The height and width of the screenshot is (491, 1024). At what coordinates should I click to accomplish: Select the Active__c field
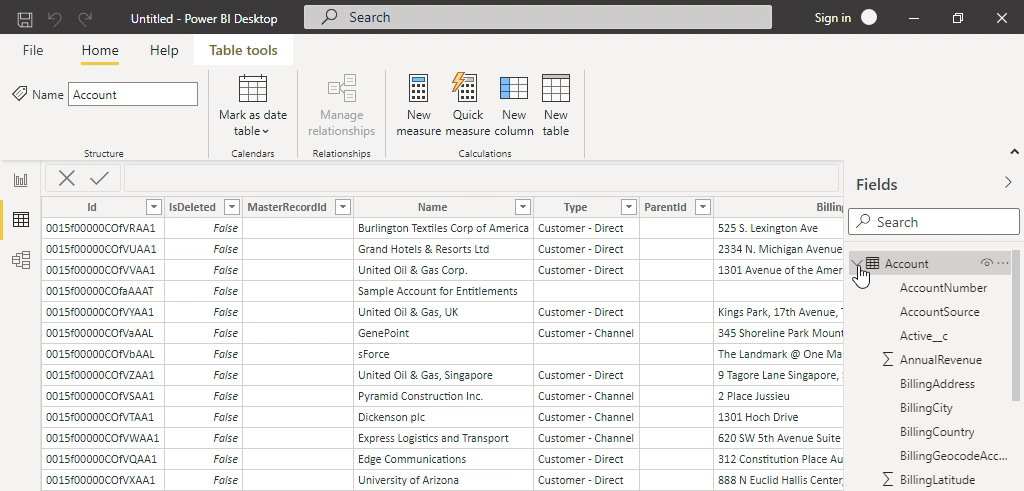tap(923, 336)
